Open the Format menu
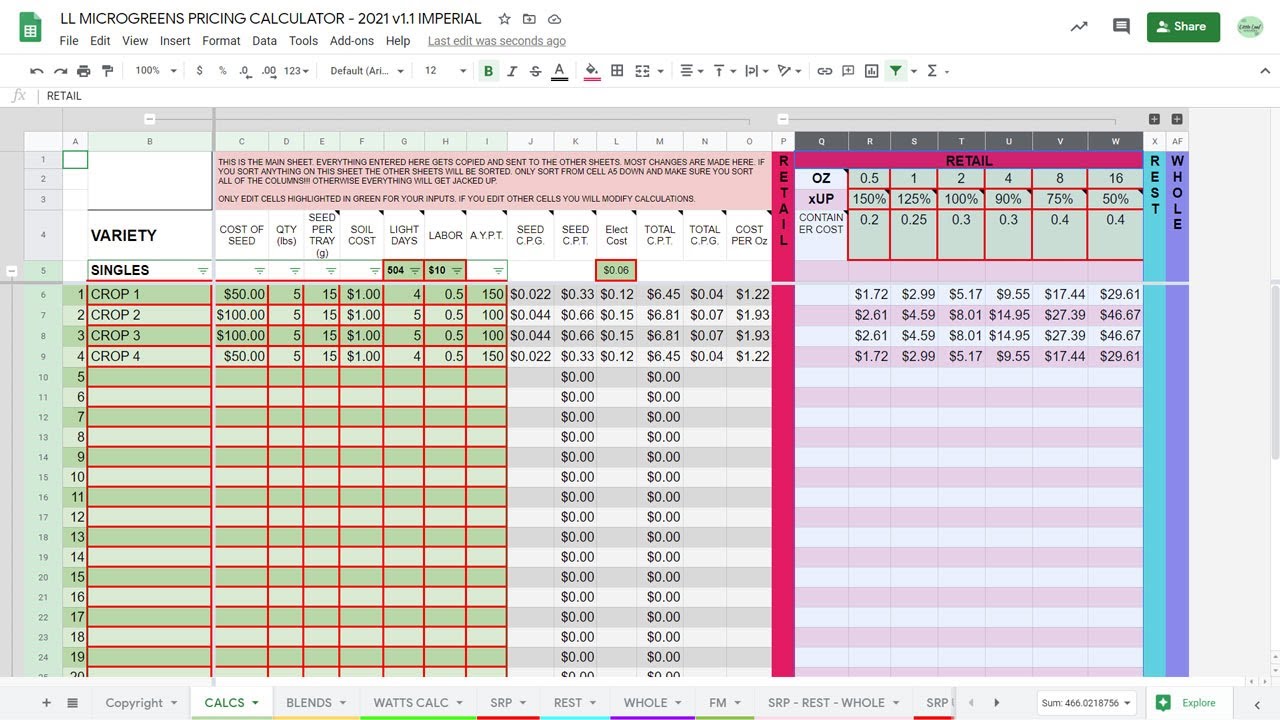 click(x=221, y=41)
